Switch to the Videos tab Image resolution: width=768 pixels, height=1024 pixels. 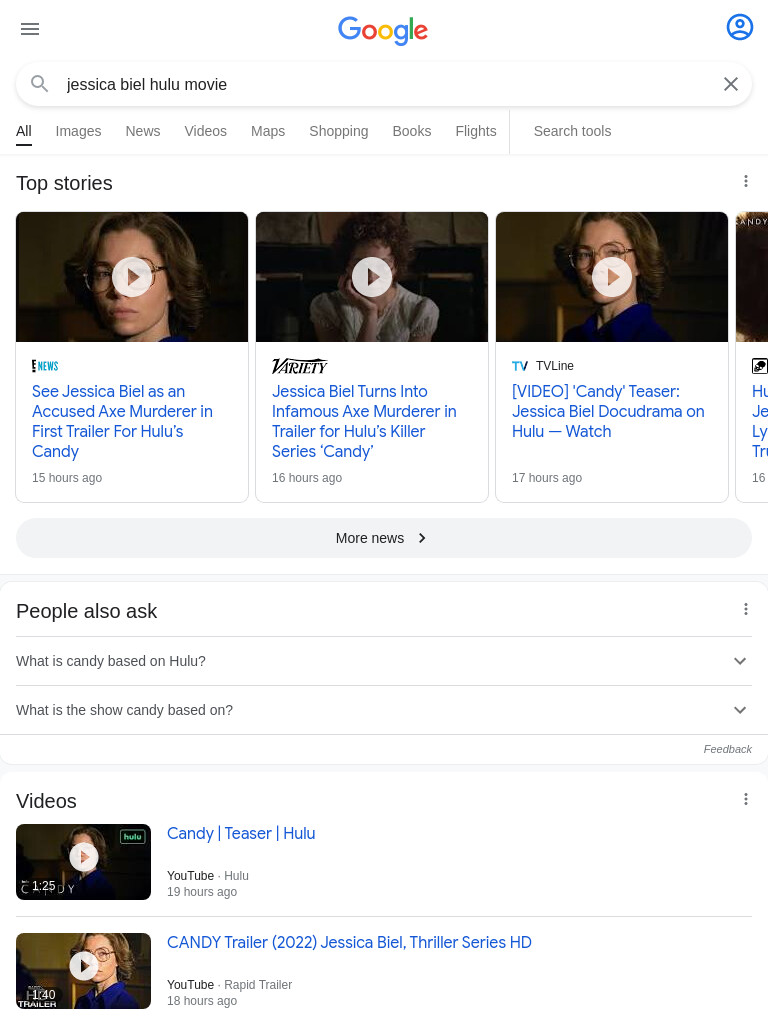(x=205, y=131)
